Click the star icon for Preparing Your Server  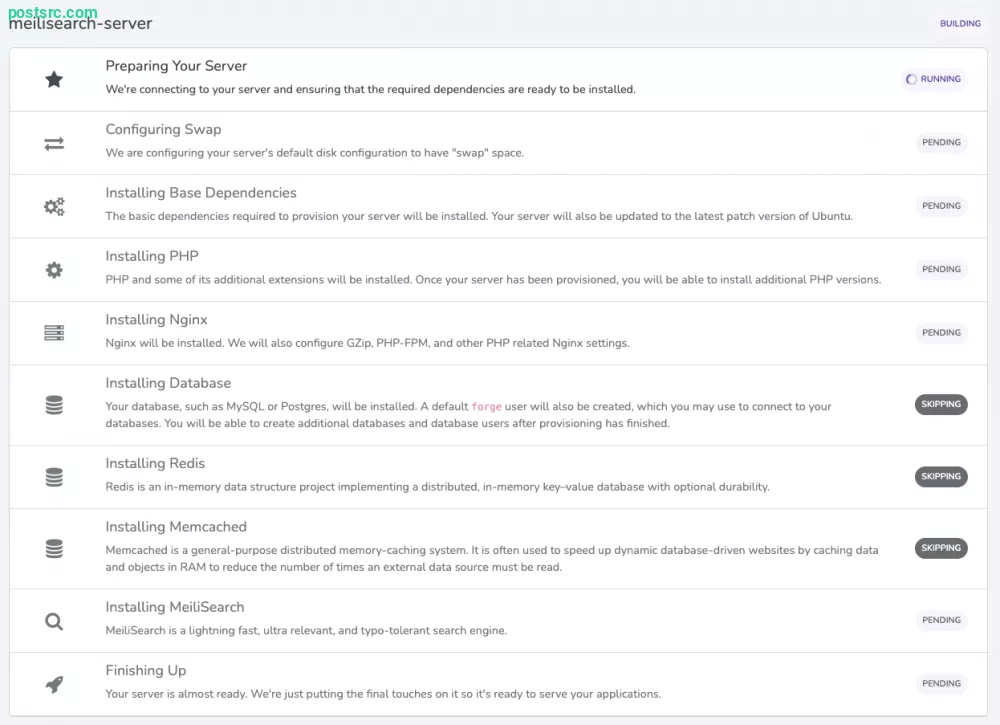[54, 79]
